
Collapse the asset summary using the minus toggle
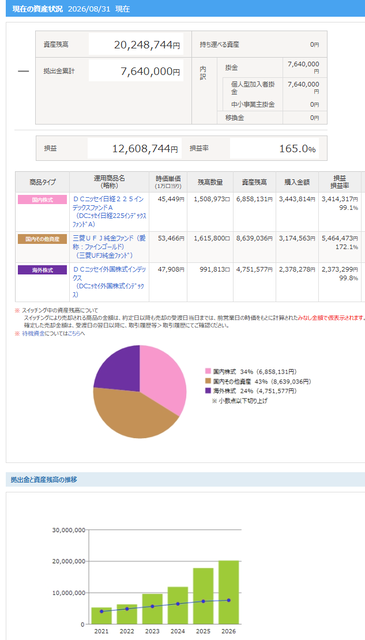[23, 71]
